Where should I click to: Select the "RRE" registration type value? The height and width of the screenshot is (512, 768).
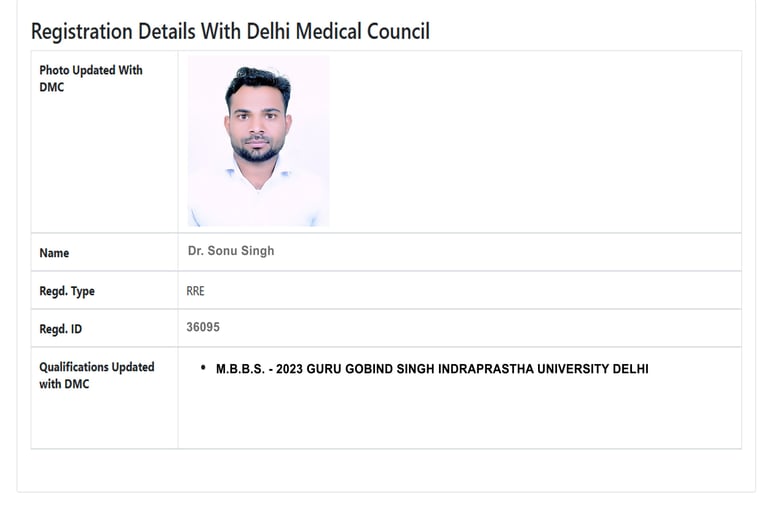tap(195, 291)
